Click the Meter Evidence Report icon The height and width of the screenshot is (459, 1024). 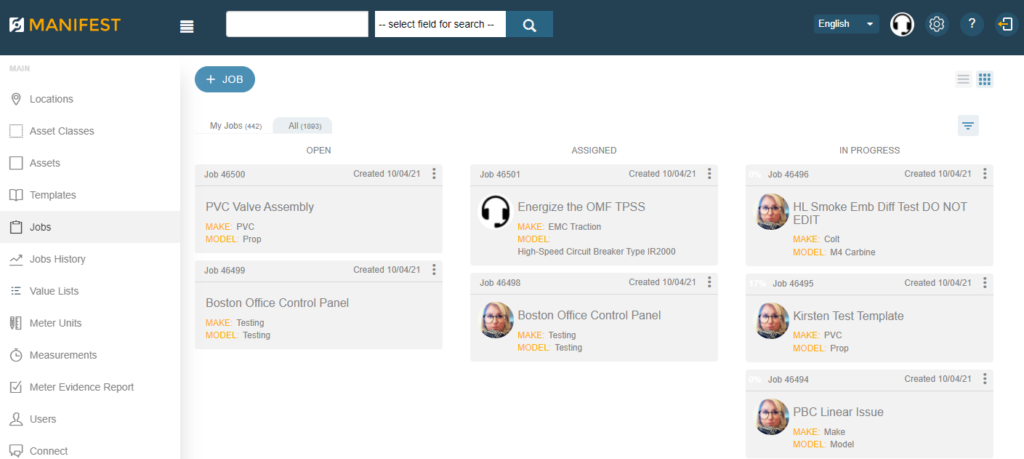coord(16,387)
